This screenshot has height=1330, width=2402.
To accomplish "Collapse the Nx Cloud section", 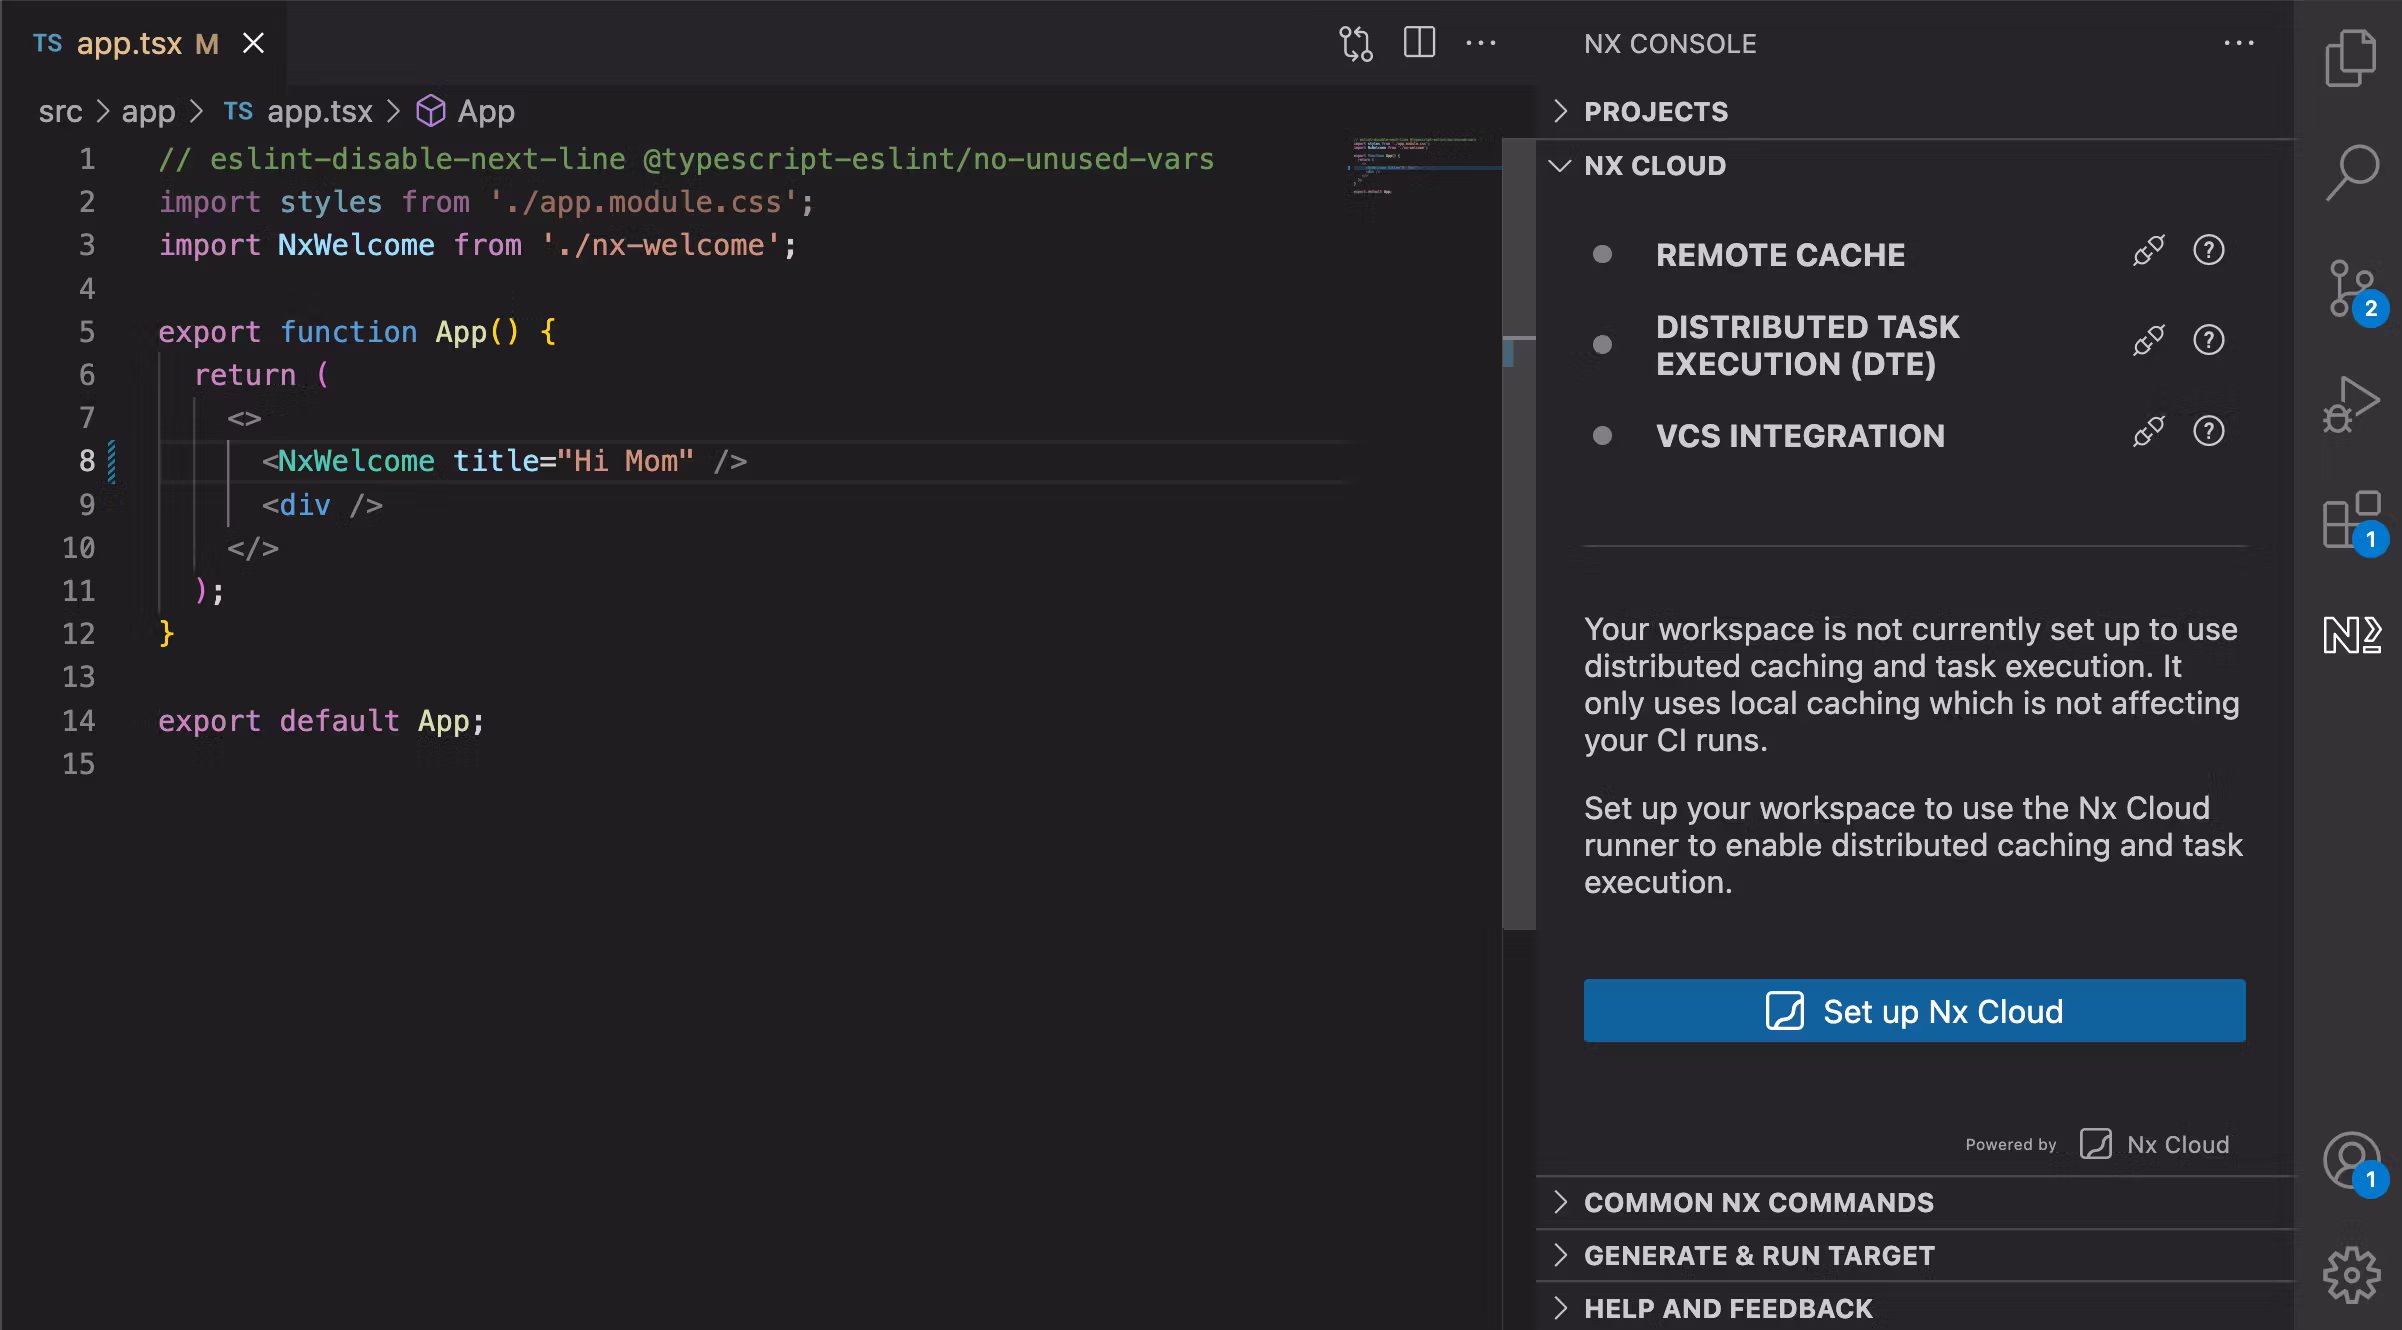I will point(1655,166).
